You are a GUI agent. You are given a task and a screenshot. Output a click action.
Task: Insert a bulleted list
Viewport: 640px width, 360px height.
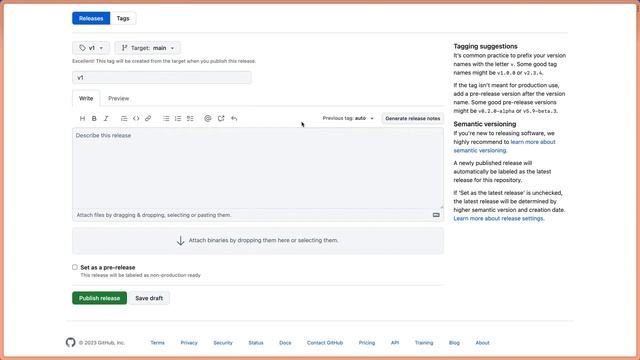pos(166,118)
